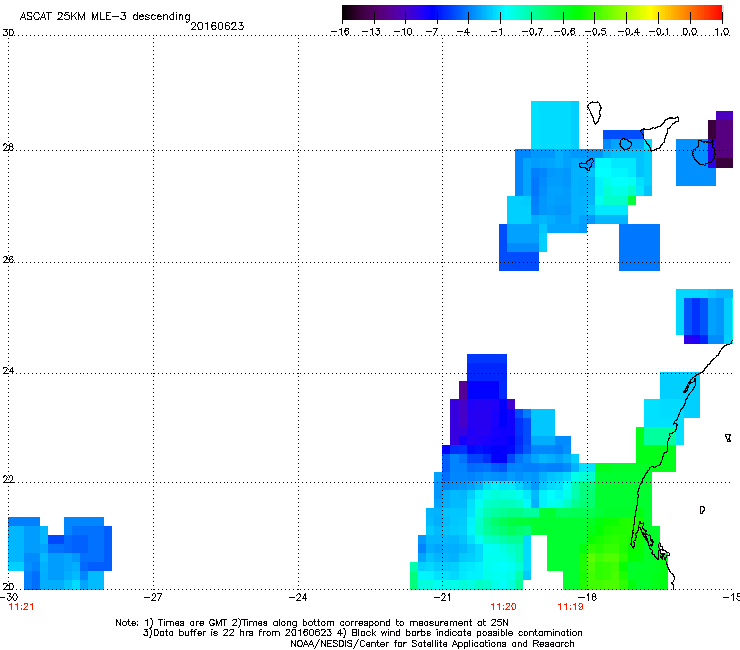Click the -0.7 colorbar tick label

click(x=532, y=32)
